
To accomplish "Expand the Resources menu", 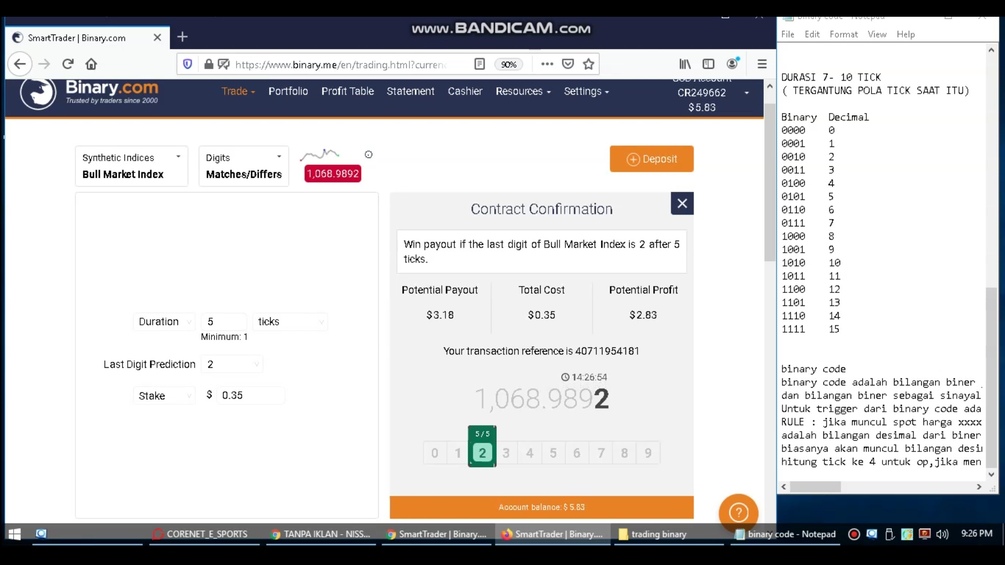I will pyautogui.click(x=523, y=92).
